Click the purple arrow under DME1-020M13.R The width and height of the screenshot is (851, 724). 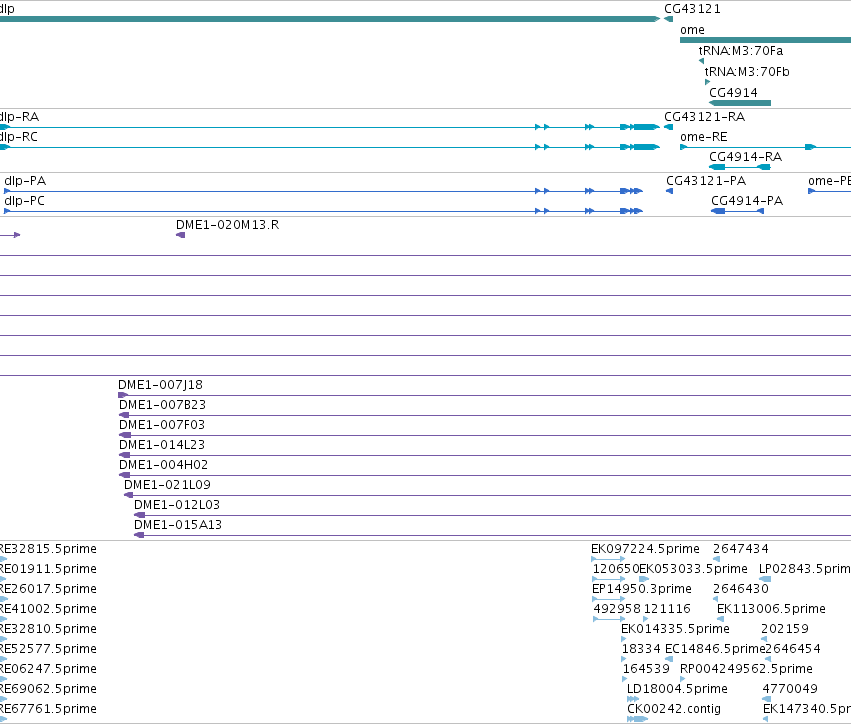(x=181, y=235)
